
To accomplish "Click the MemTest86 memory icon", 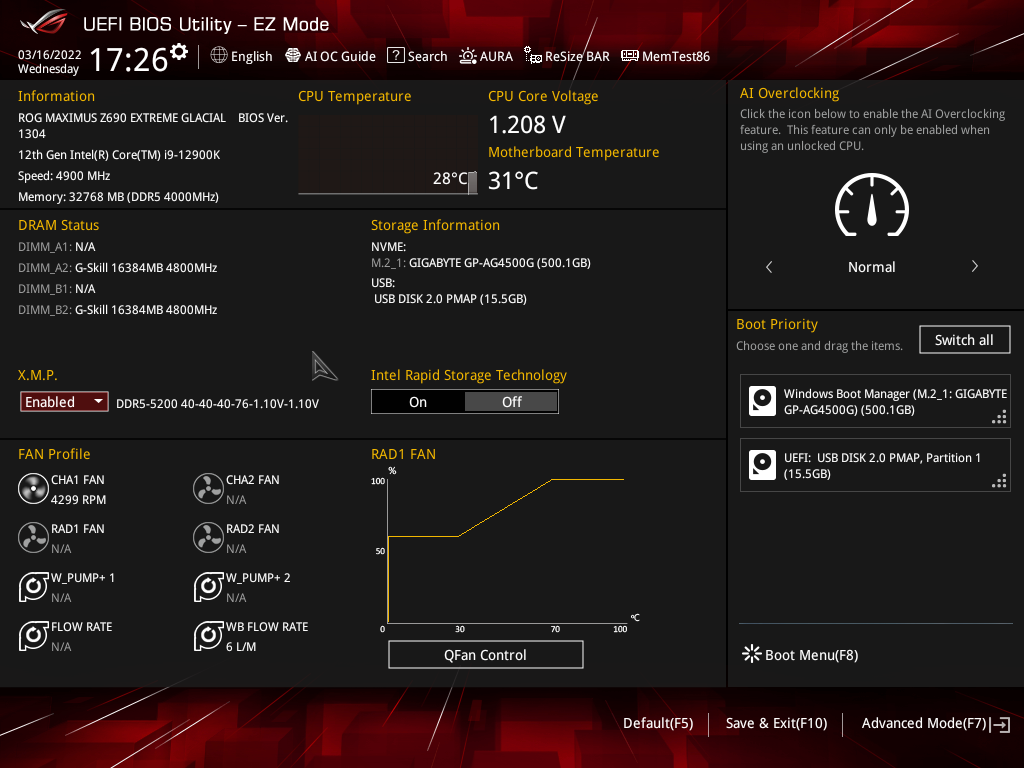I will pos(630,56).
